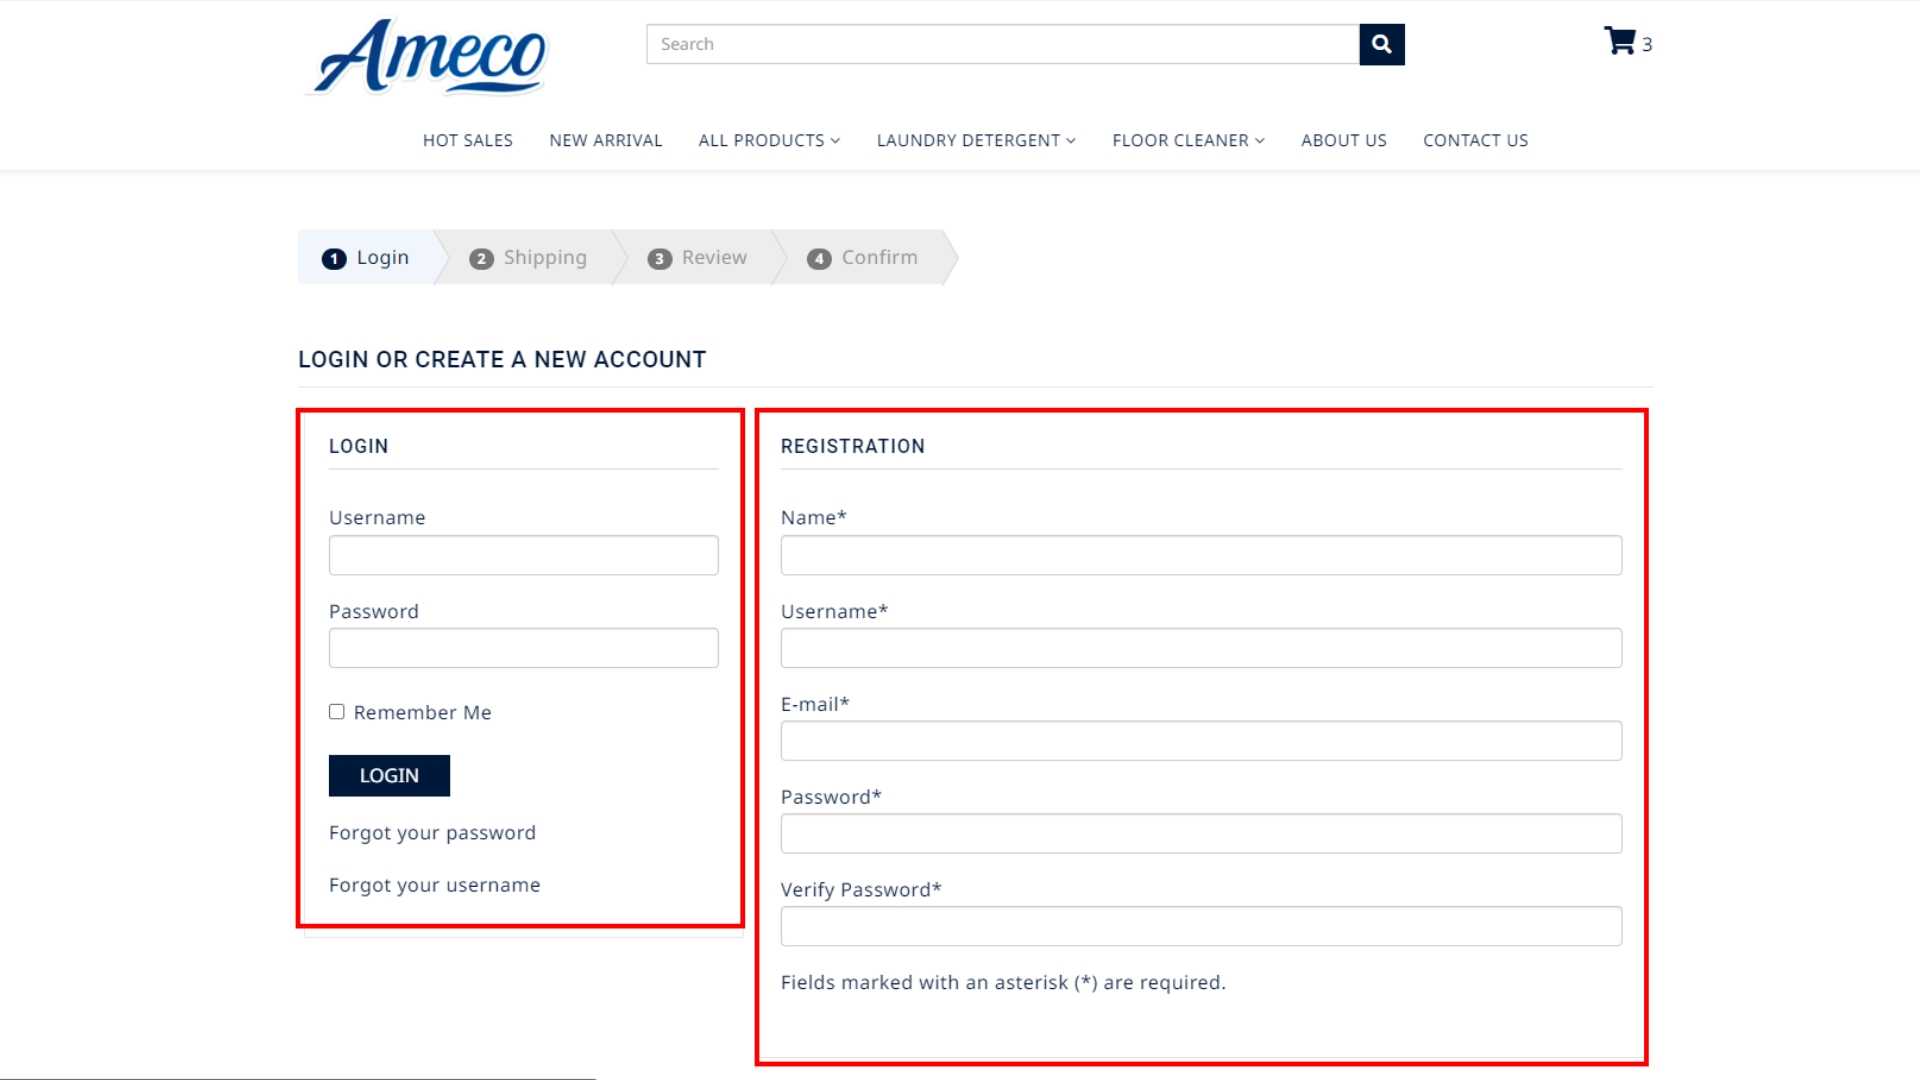Click the Forgot your username link

pyautogui.click(x=434, y=885)
